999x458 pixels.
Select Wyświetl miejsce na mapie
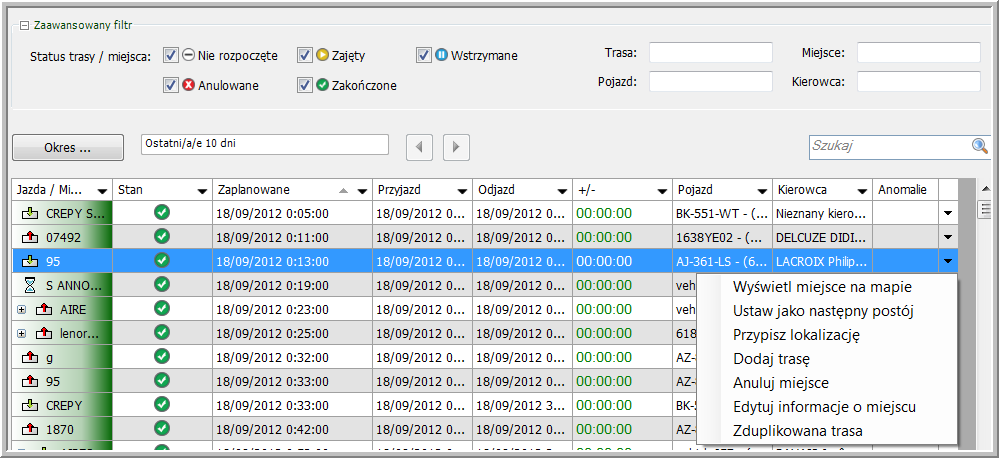822,287
